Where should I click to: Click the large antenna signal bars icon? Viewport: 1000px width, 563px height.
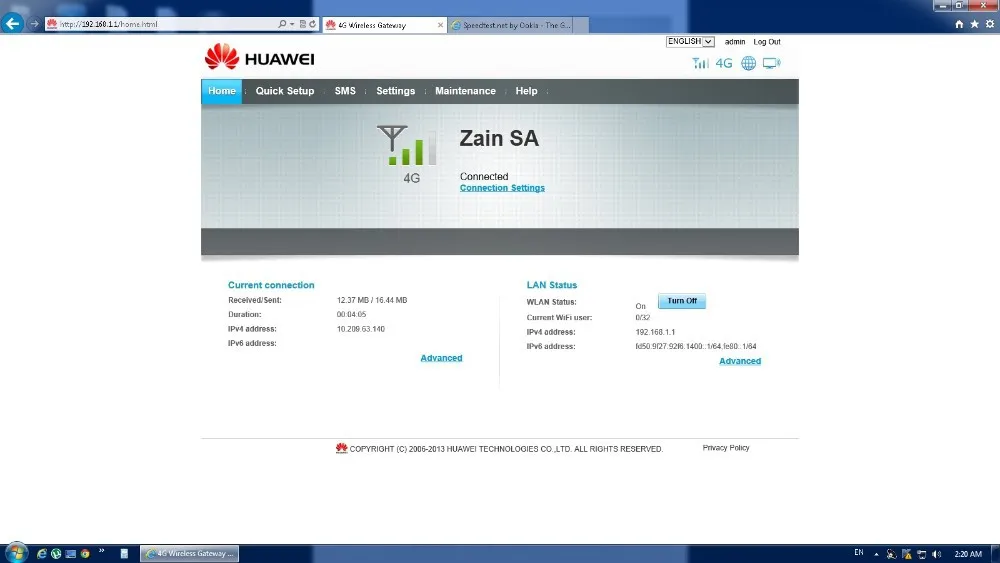pyautogui.click(x=407, y=145)
